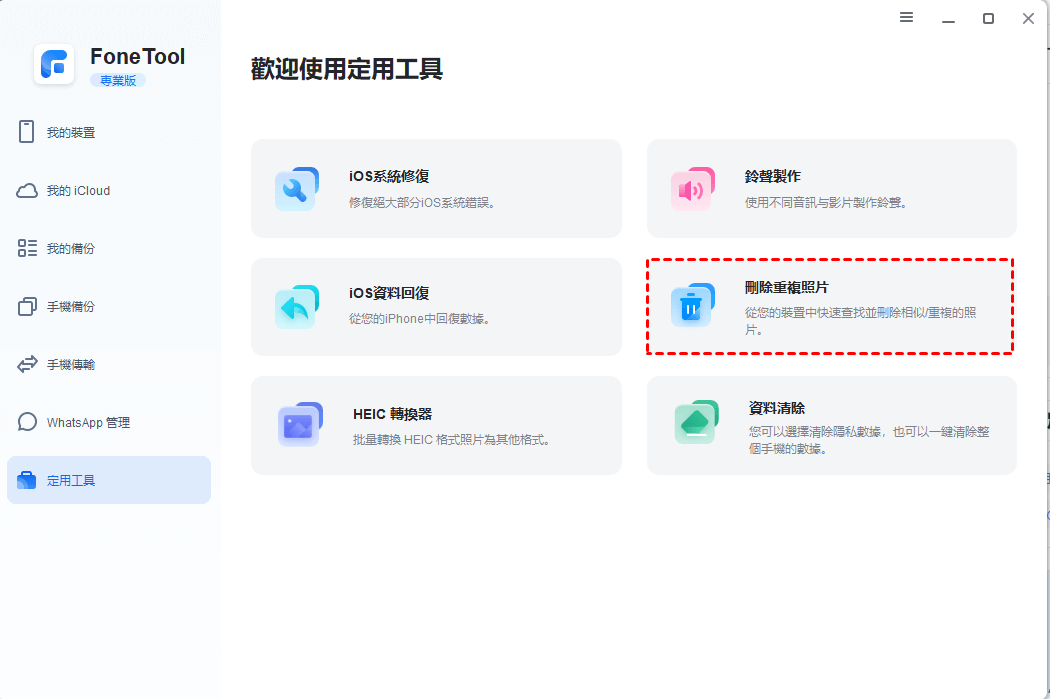The height and width of the screenshot is (699, 1050).
Task: Go to 手機備份 in the sidebar
Action: (x=71, y=307)
